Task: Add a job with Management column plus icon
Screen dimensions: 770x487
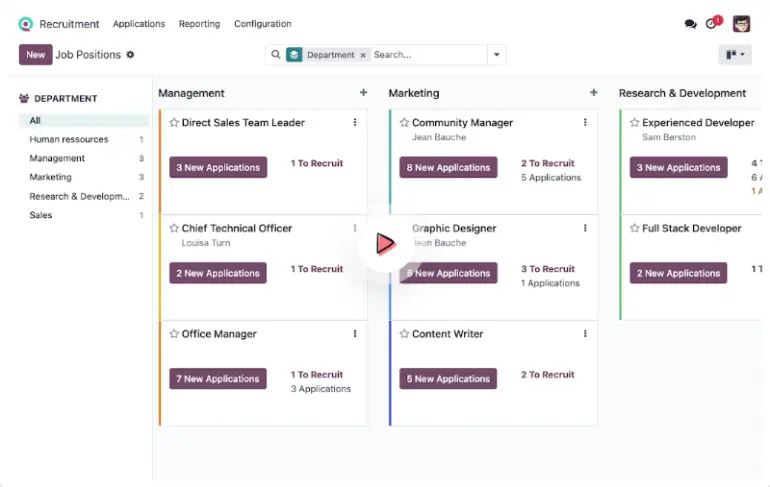Action: [x=363, y=93]
